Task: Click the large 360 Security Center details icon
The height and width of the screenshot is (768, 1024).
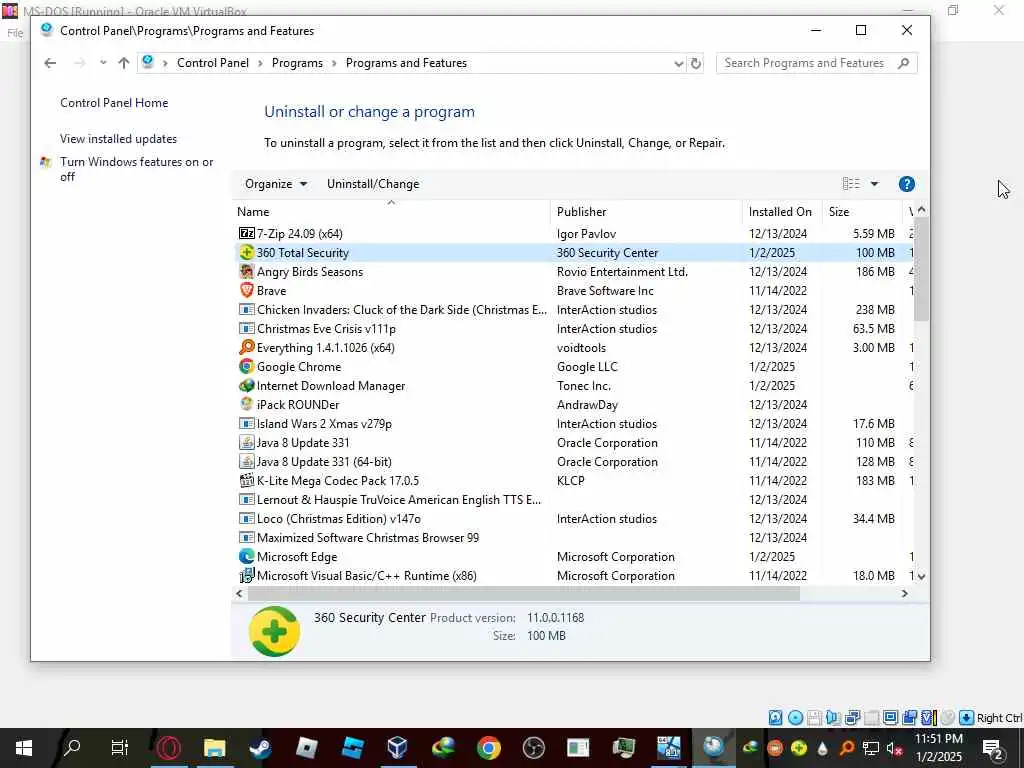Action: (x=274, y=631)
